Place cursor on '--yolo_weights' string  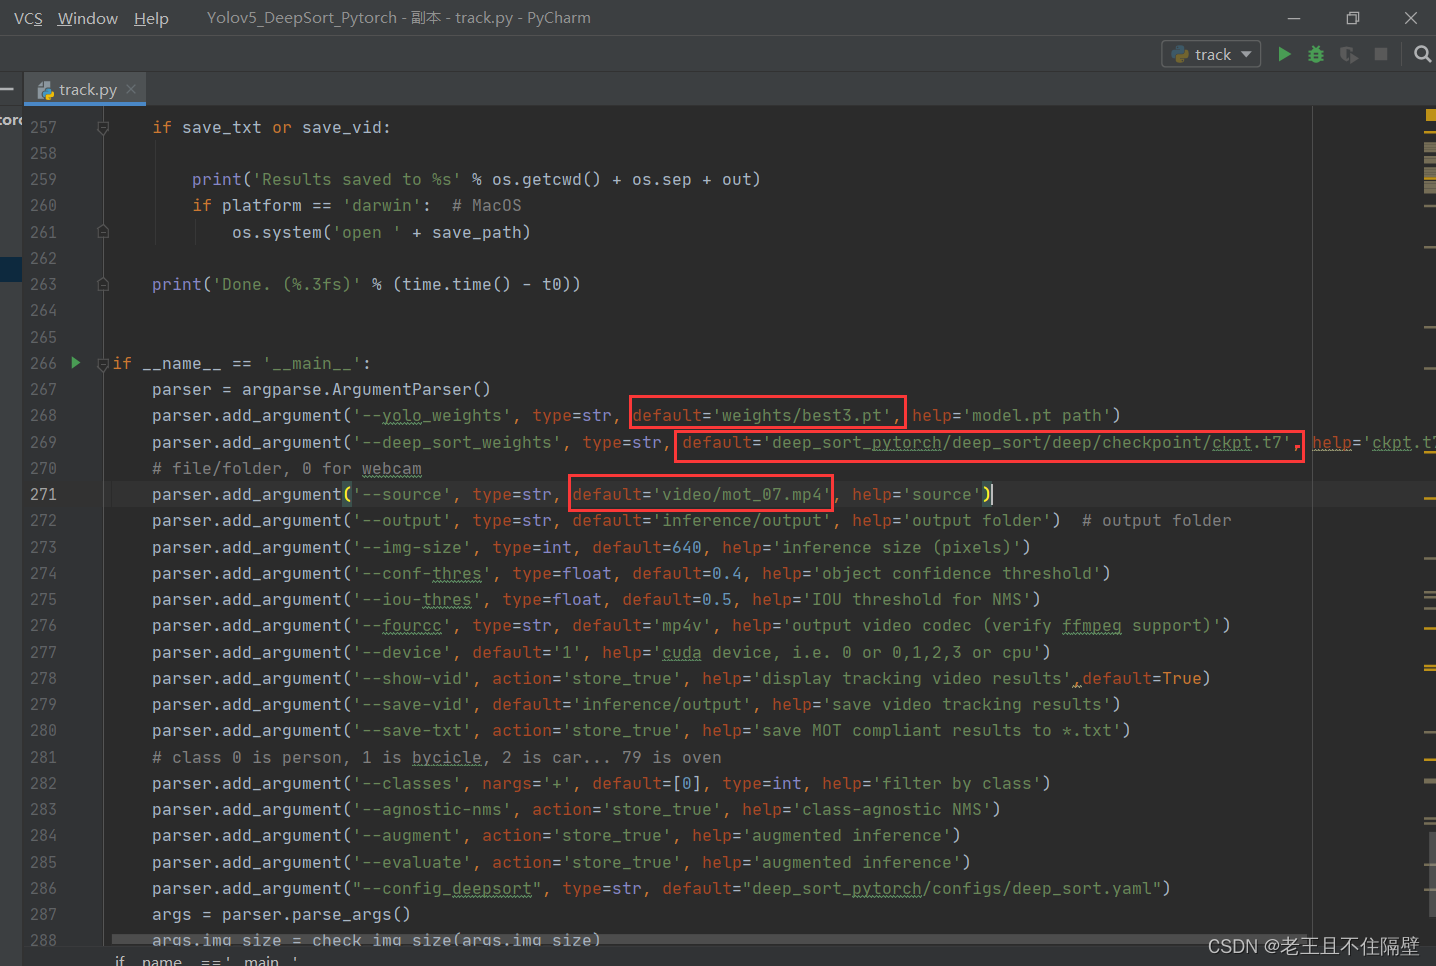point(432,415)
